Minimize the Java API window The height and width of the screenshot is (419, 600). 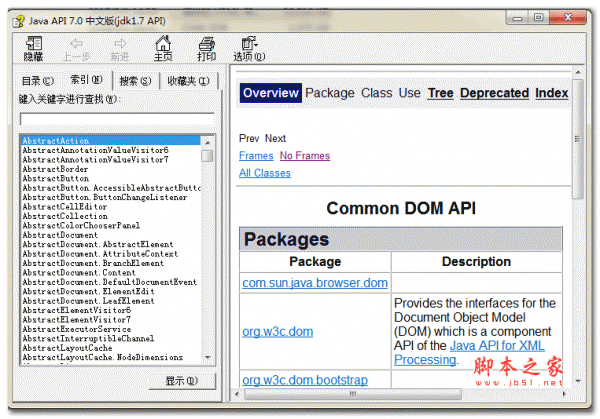[518, 18]
